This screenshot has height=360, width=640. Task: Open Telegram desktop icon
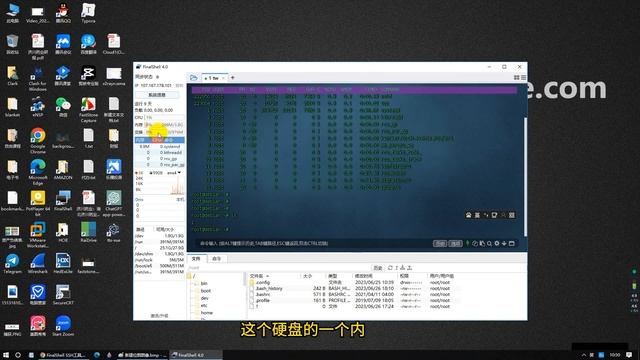pos(12,264)
